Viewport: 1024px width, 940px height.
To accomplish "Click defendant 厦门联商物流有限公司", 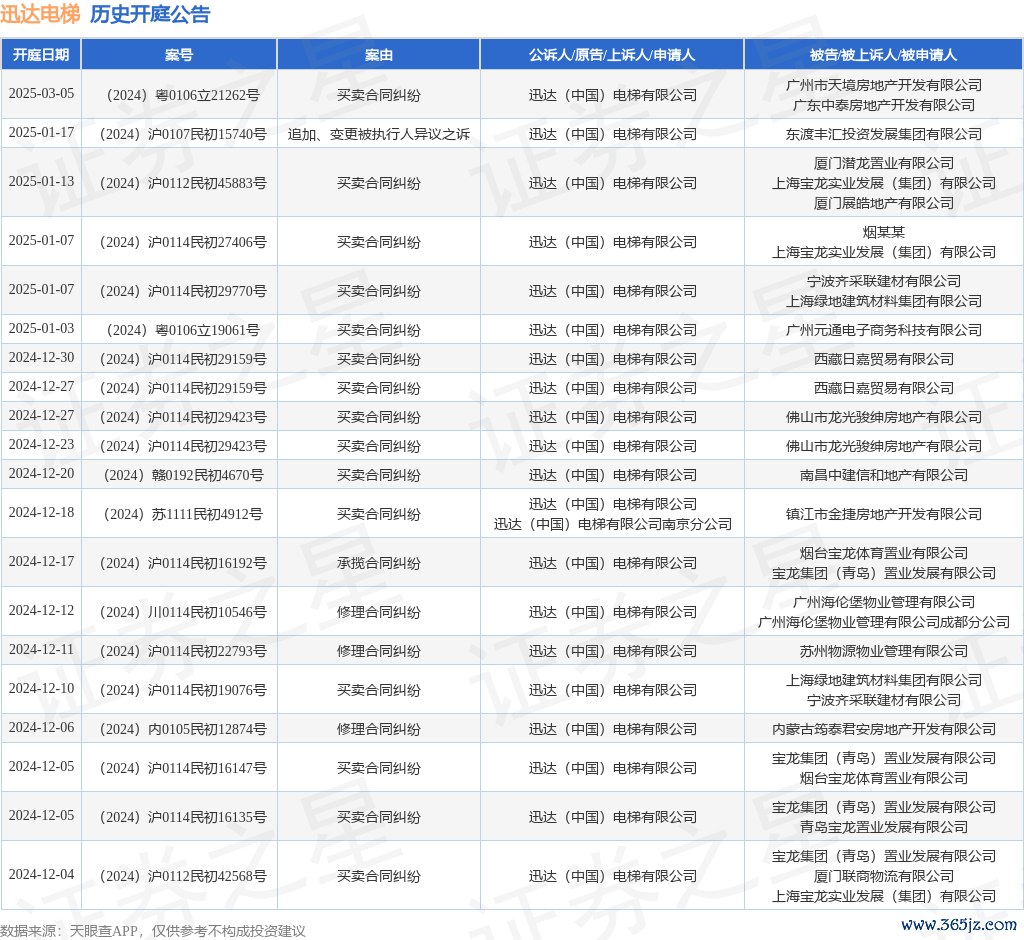I will (x=884, y=876).
